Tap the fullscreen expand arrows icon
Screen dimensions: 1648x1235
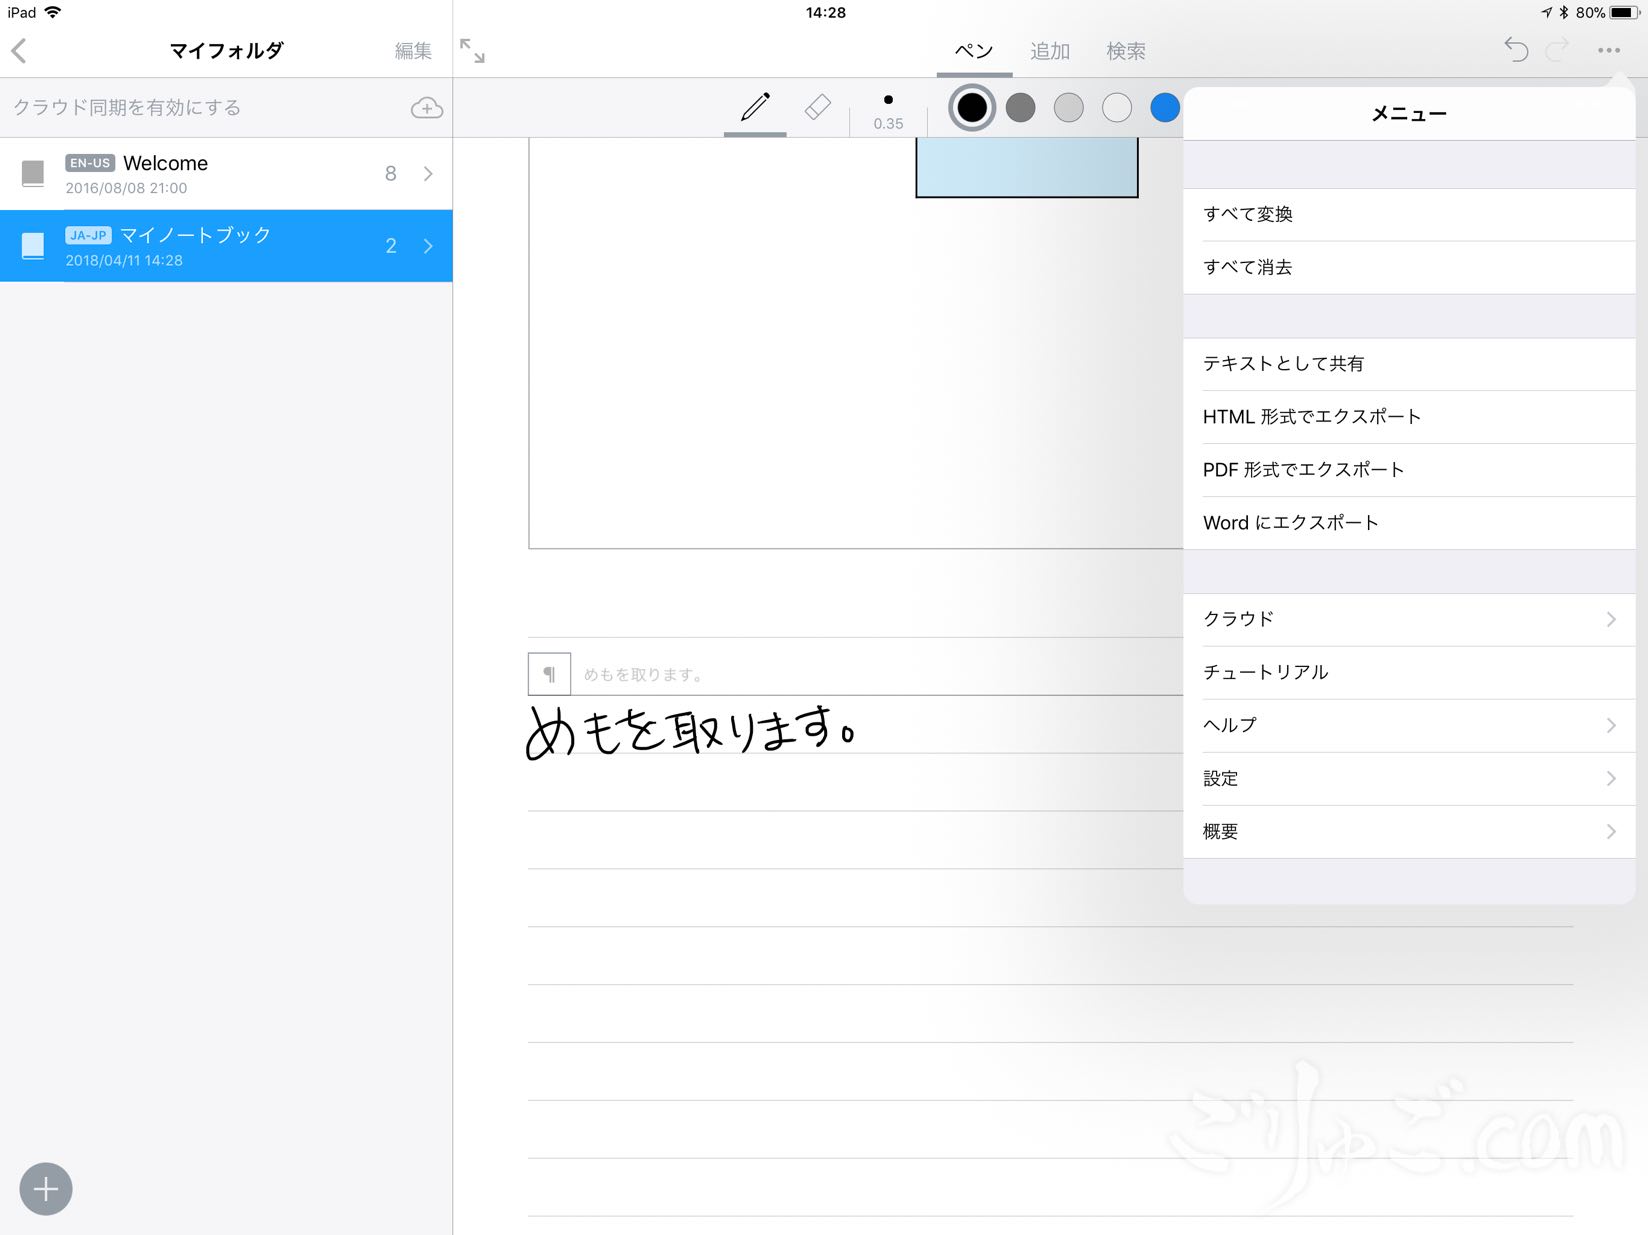[472, 51]
